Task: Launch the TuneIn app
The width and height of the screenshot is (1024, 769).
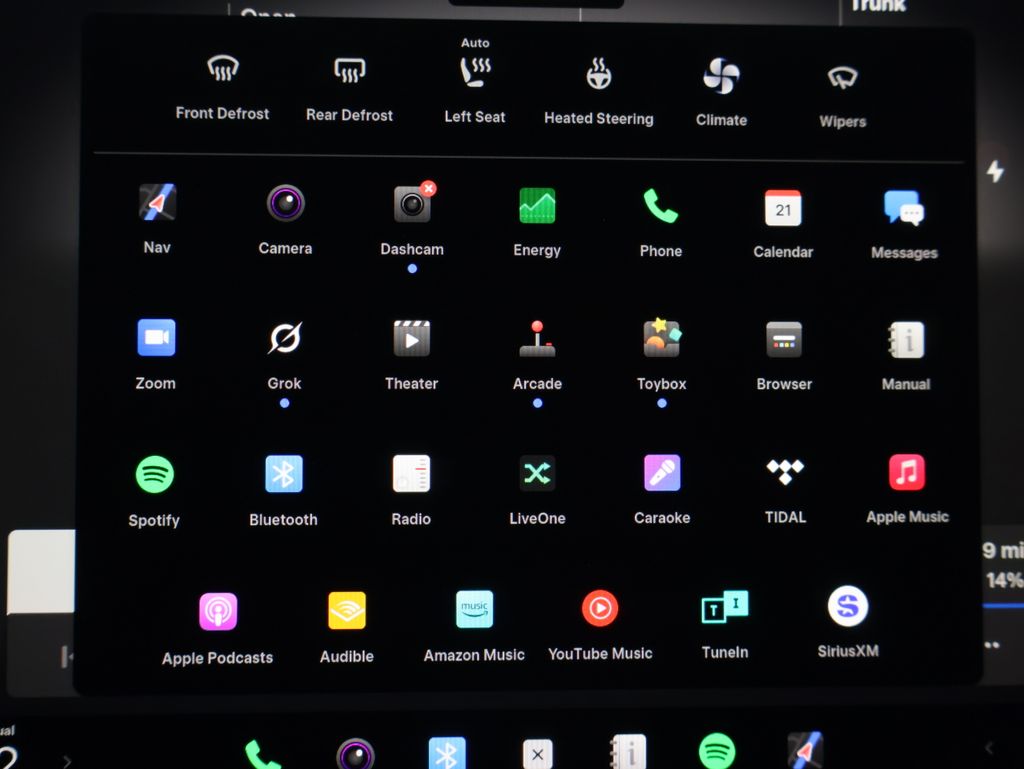Action: [x=725, y=607]
